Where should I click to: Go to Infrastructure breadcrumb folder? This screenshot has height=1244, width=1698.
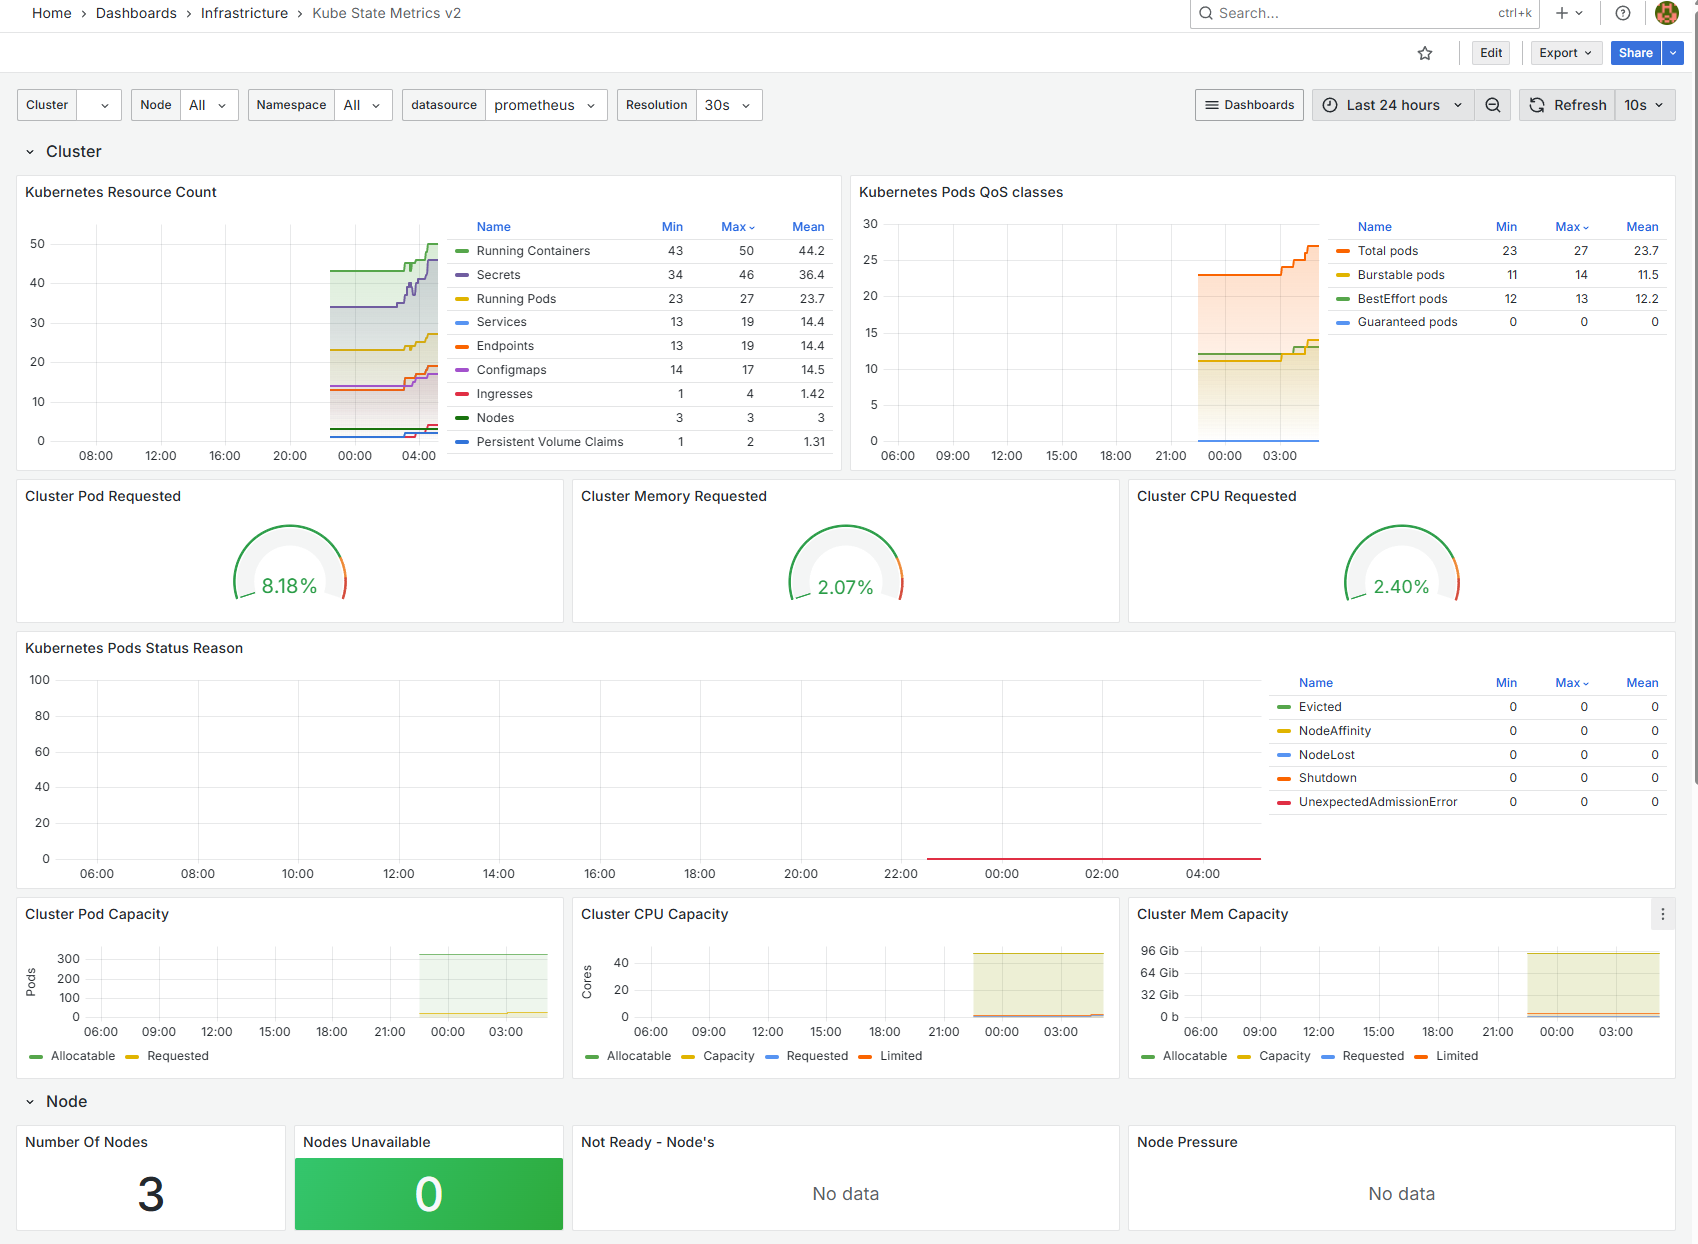pos(244,13)
